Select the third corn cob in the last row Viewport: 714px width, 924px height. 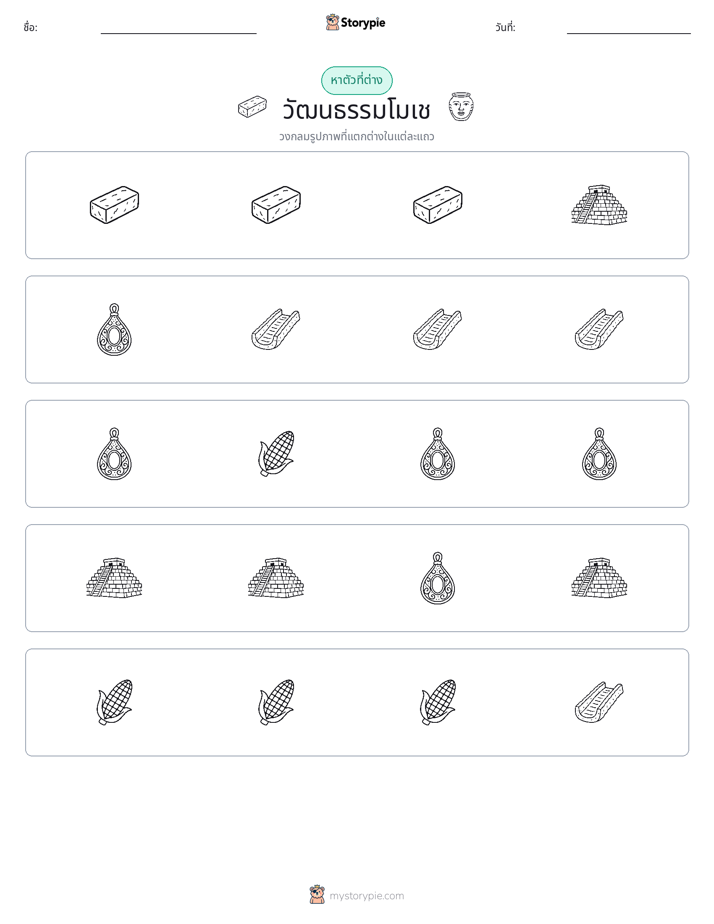(437, 702)
